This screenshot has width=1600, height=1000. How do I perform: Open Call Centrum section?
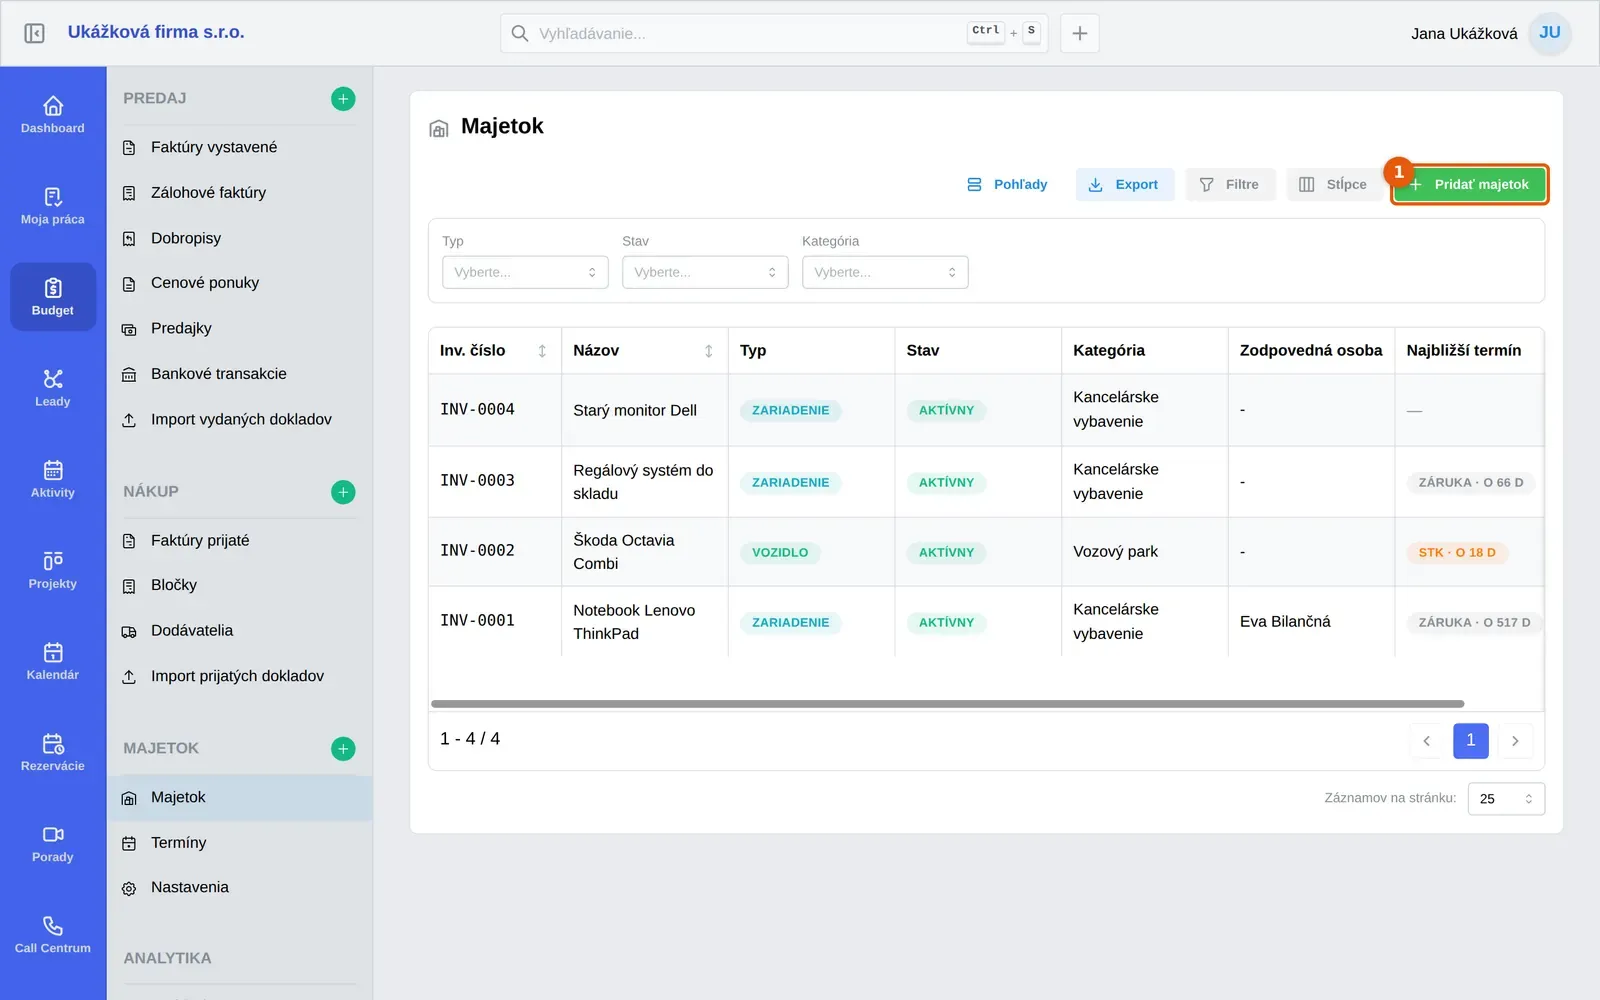point(53,934)
